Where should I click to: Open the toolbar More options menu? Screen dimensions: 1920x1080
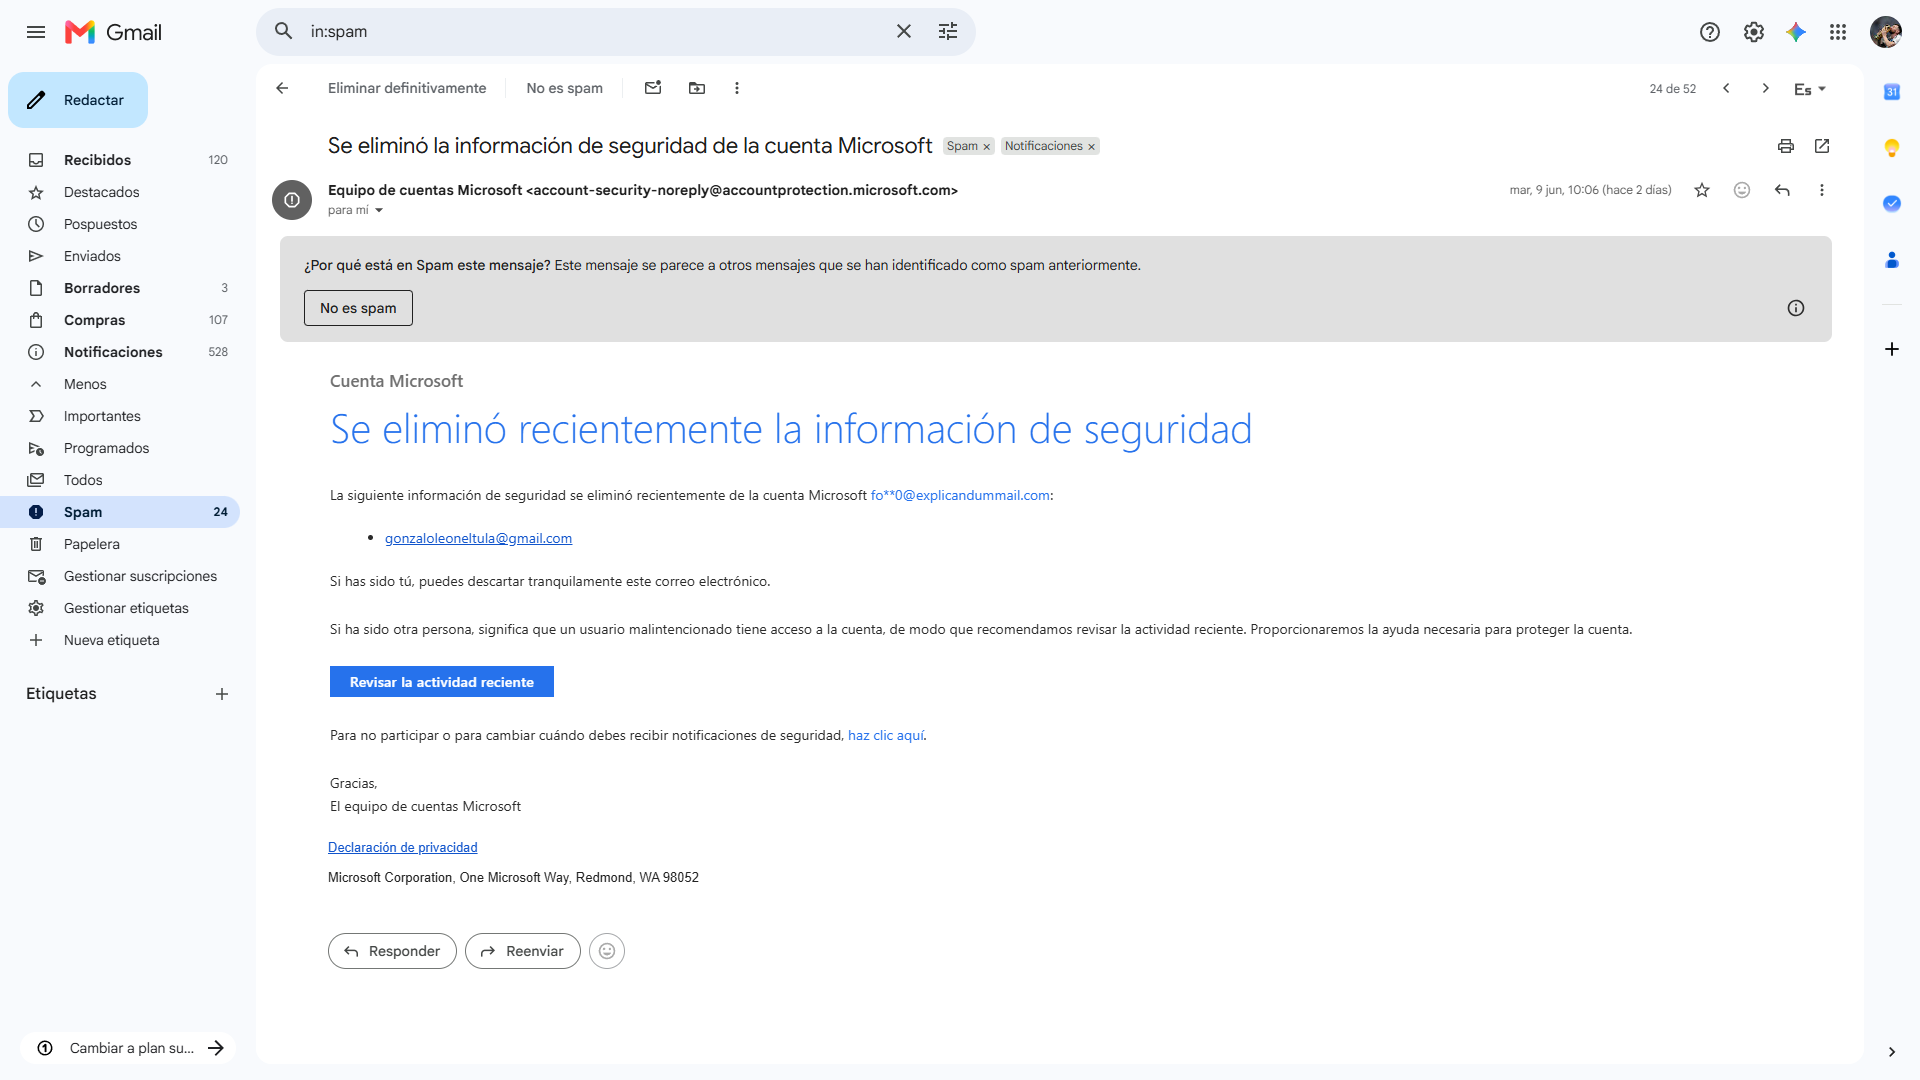click(737, 88)
